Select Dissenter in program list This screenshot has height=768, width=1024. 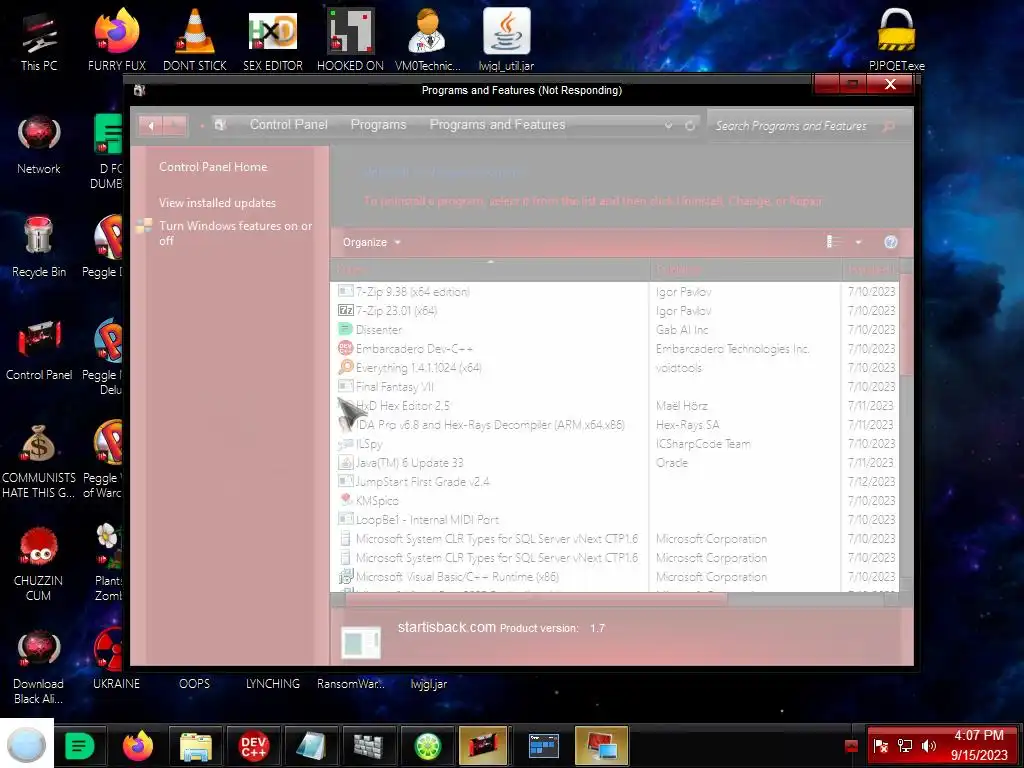click(x=614, y=330)
